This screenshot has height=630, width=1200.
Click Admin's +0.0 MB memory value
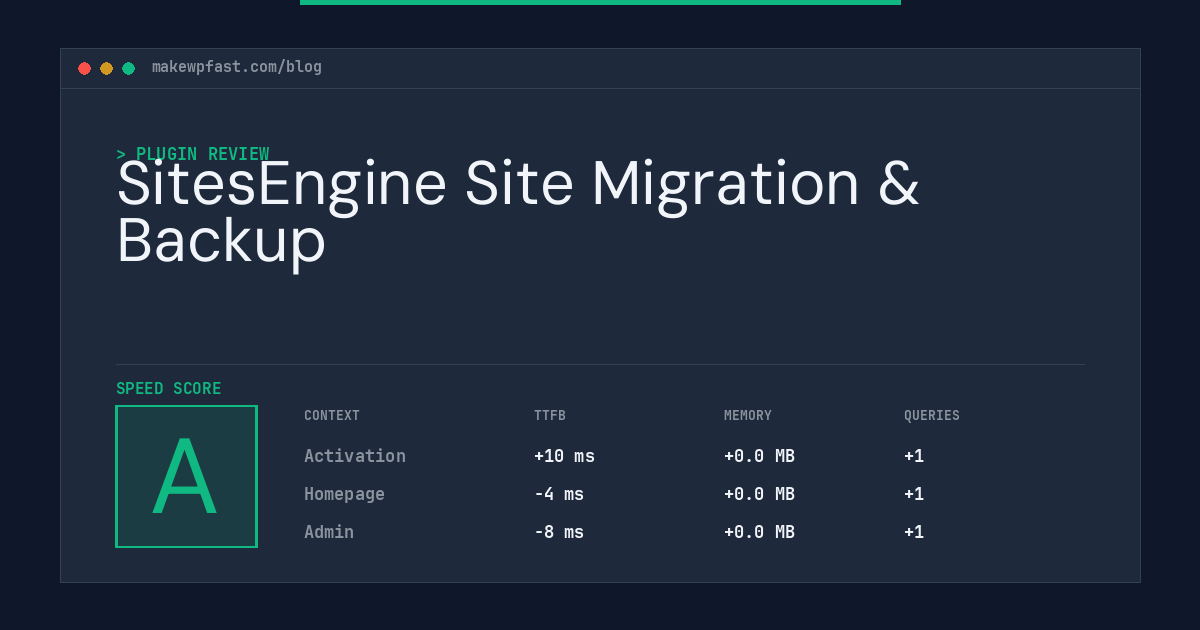tap(759, 532)
